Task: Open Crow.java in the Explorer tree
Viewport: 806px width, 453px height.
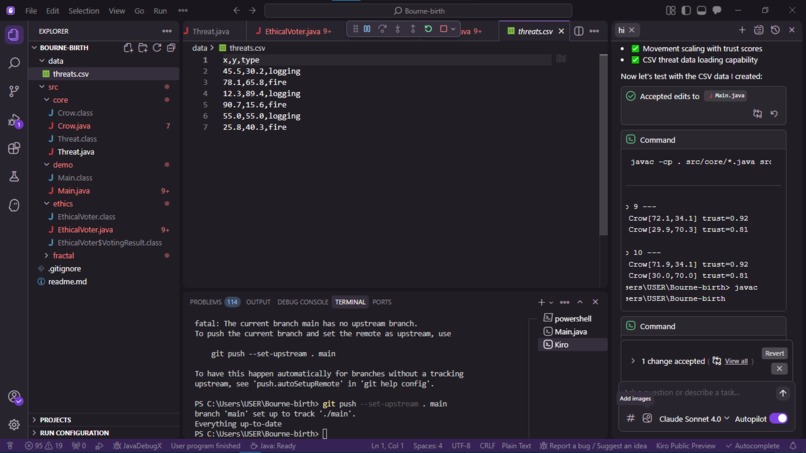Action: 74,125
